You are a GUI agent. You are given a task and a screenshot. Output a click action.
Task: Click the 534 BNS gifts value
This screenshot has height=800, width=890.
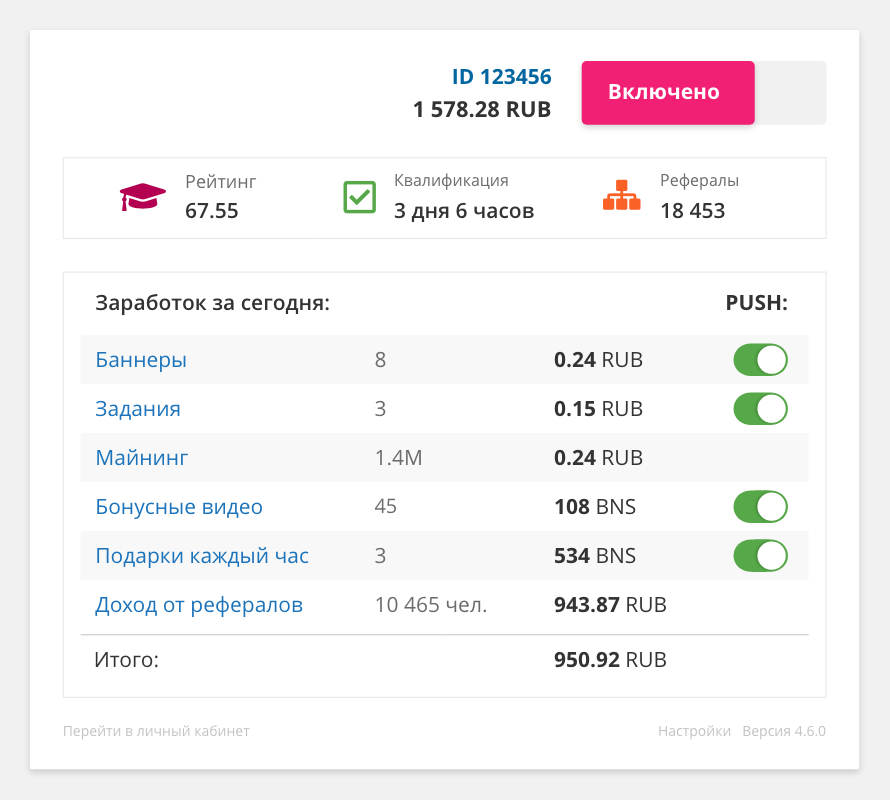click(x=595, y=555)
